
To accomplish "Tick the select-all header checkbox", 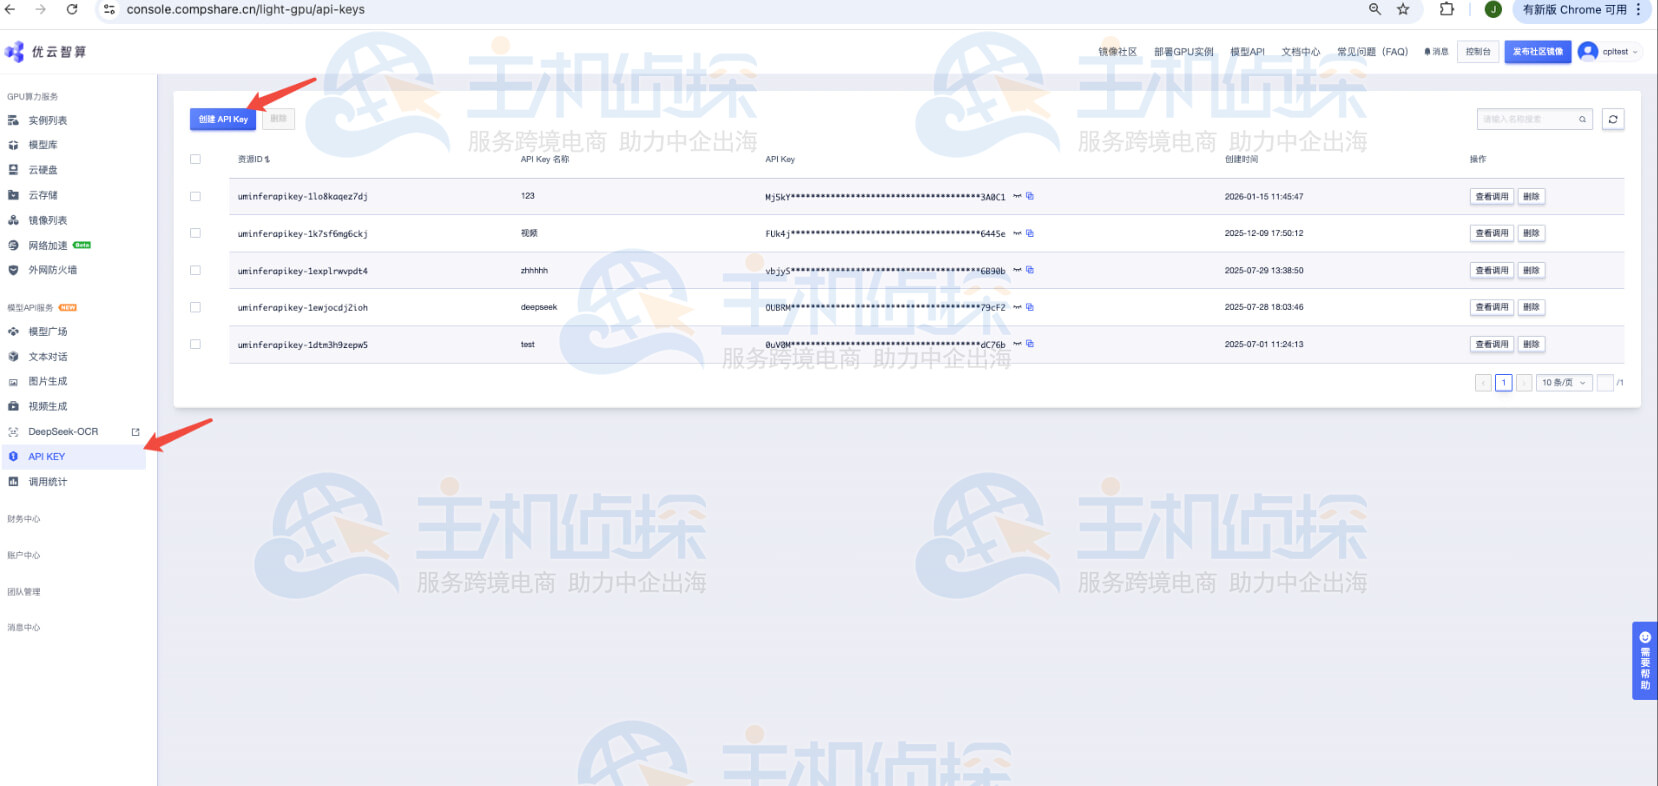I will (195, 159).
